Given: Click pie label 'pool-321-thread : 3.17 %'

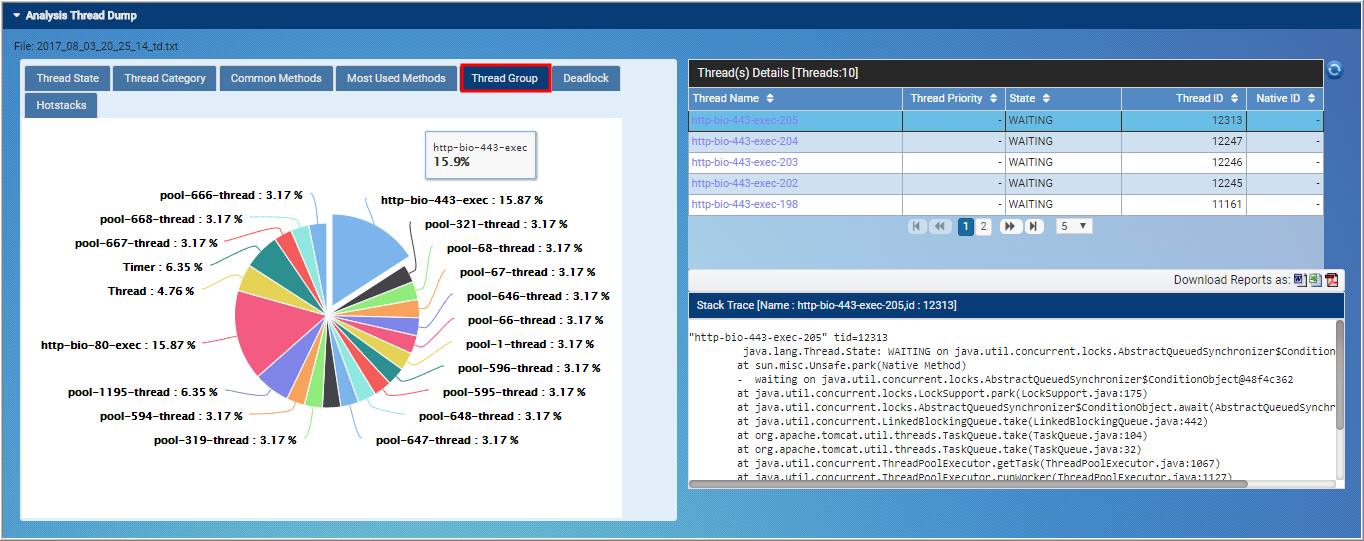Looking at the screenshot, I should 496,224.
